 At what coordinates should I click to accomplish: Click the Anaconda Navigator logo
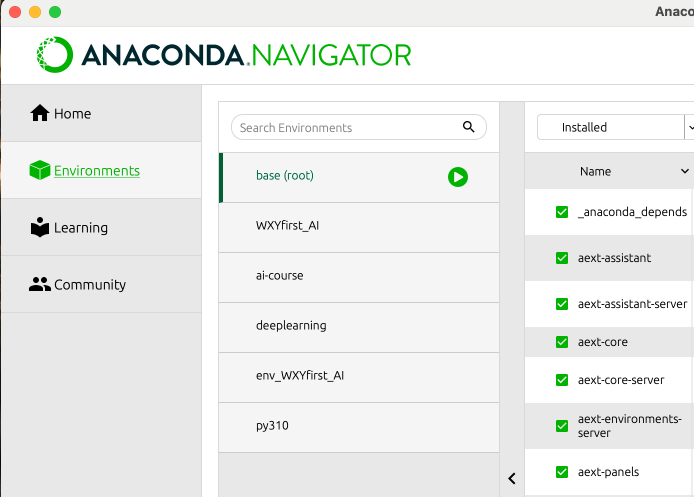pyautogui.click(x=224, y=55)
